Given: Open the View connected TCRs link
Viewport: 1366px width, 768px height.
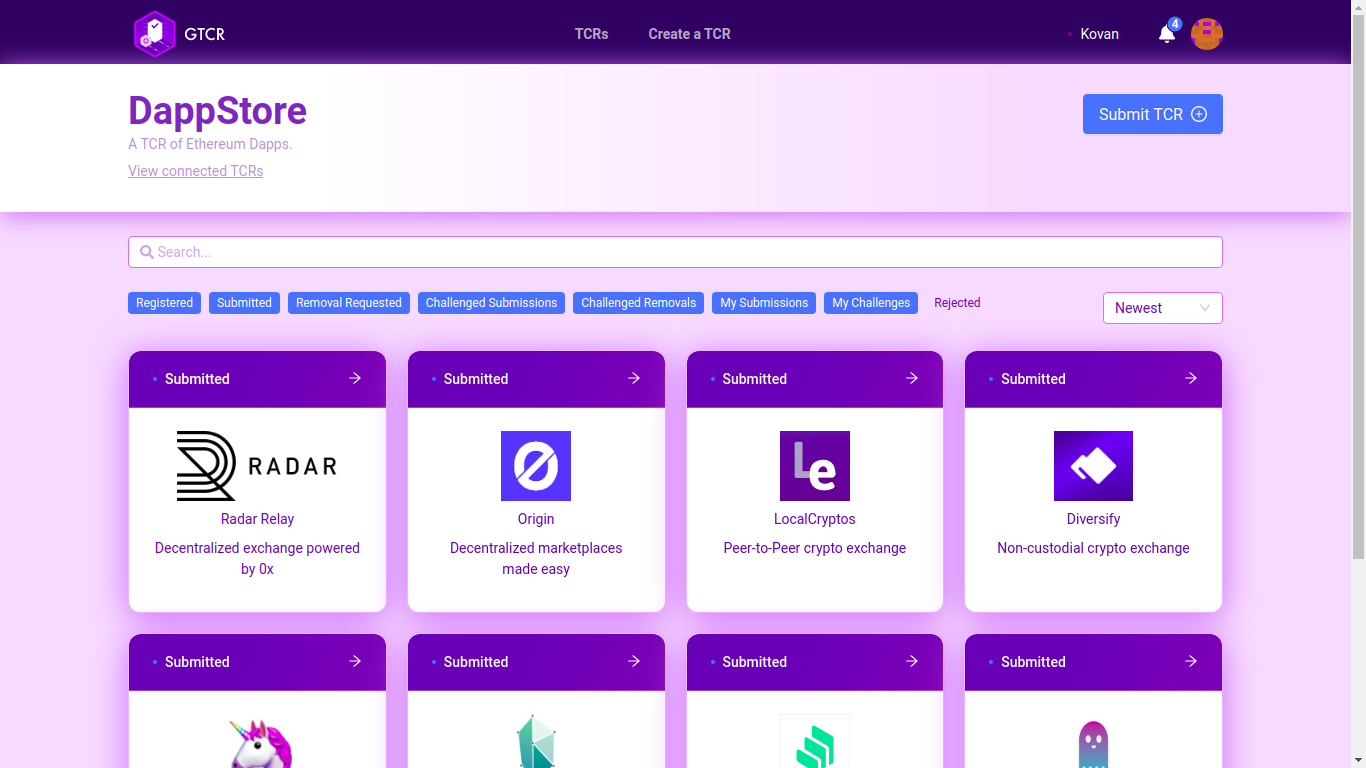Looking at the screenshot, I should (196, 171).
